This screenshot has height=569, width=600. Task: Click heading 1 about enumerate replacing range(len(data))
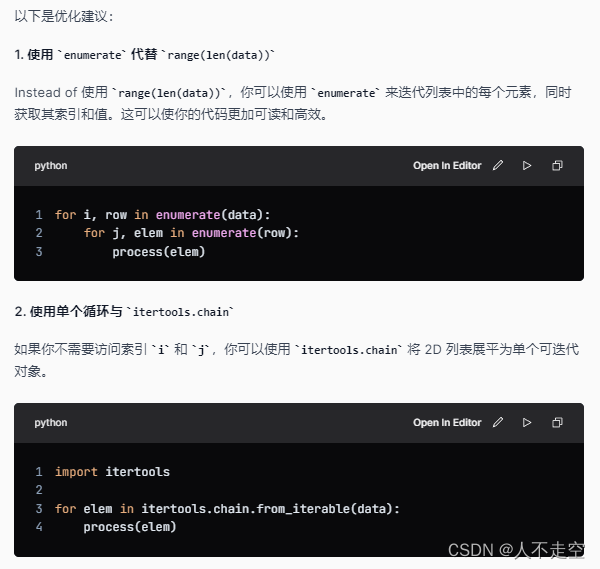145,55
